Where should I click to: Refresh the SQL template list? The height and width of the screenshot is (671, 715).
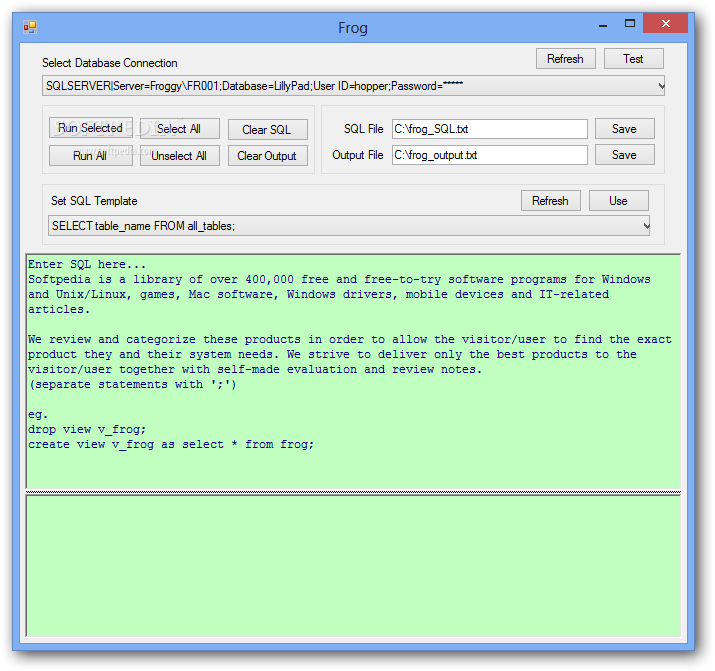[x=551, y=201]
